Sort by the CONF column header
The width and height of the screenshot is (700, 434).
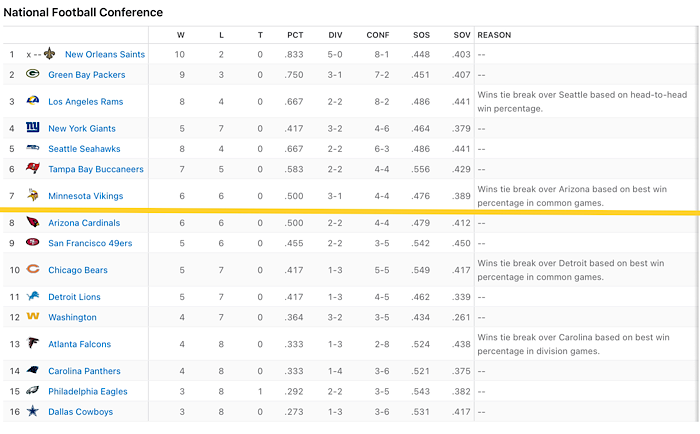[x=378, y=35]
